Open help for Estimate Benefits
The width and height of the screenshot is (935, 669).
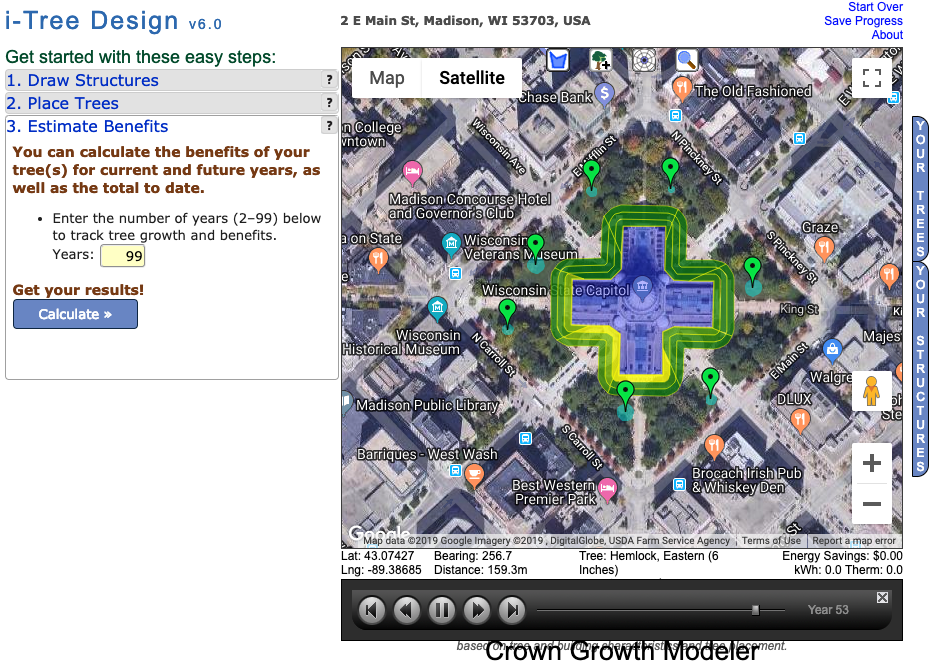click(x=329, y=125)
